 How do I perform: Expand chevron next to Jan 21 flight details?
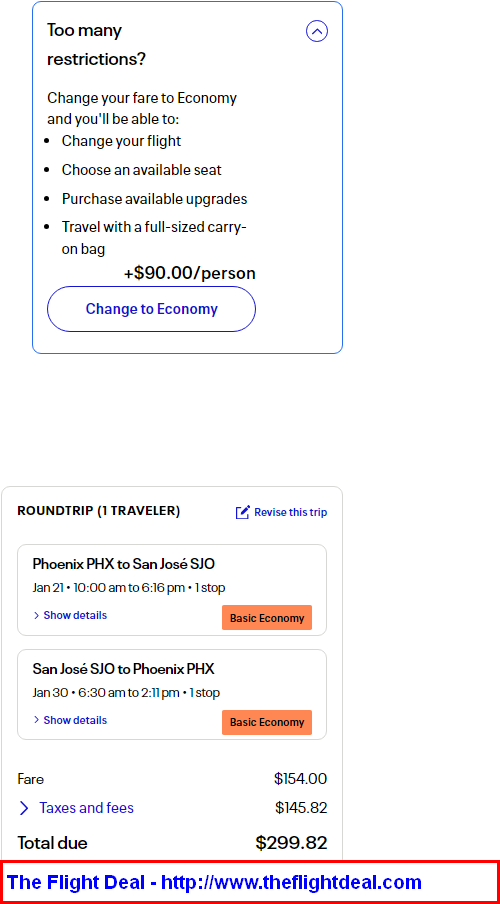pos(37,616)
